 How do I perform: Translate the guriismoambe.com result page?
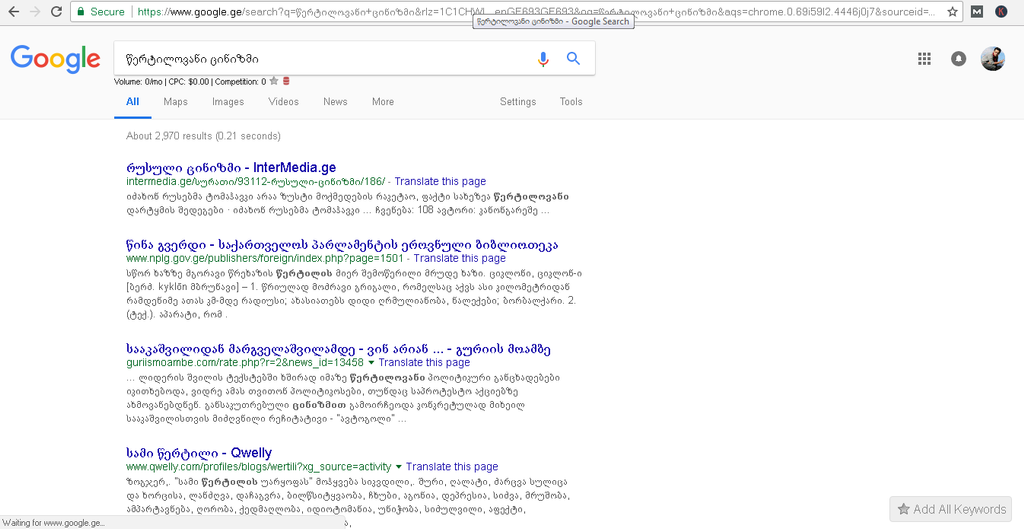tap(424, 362)
